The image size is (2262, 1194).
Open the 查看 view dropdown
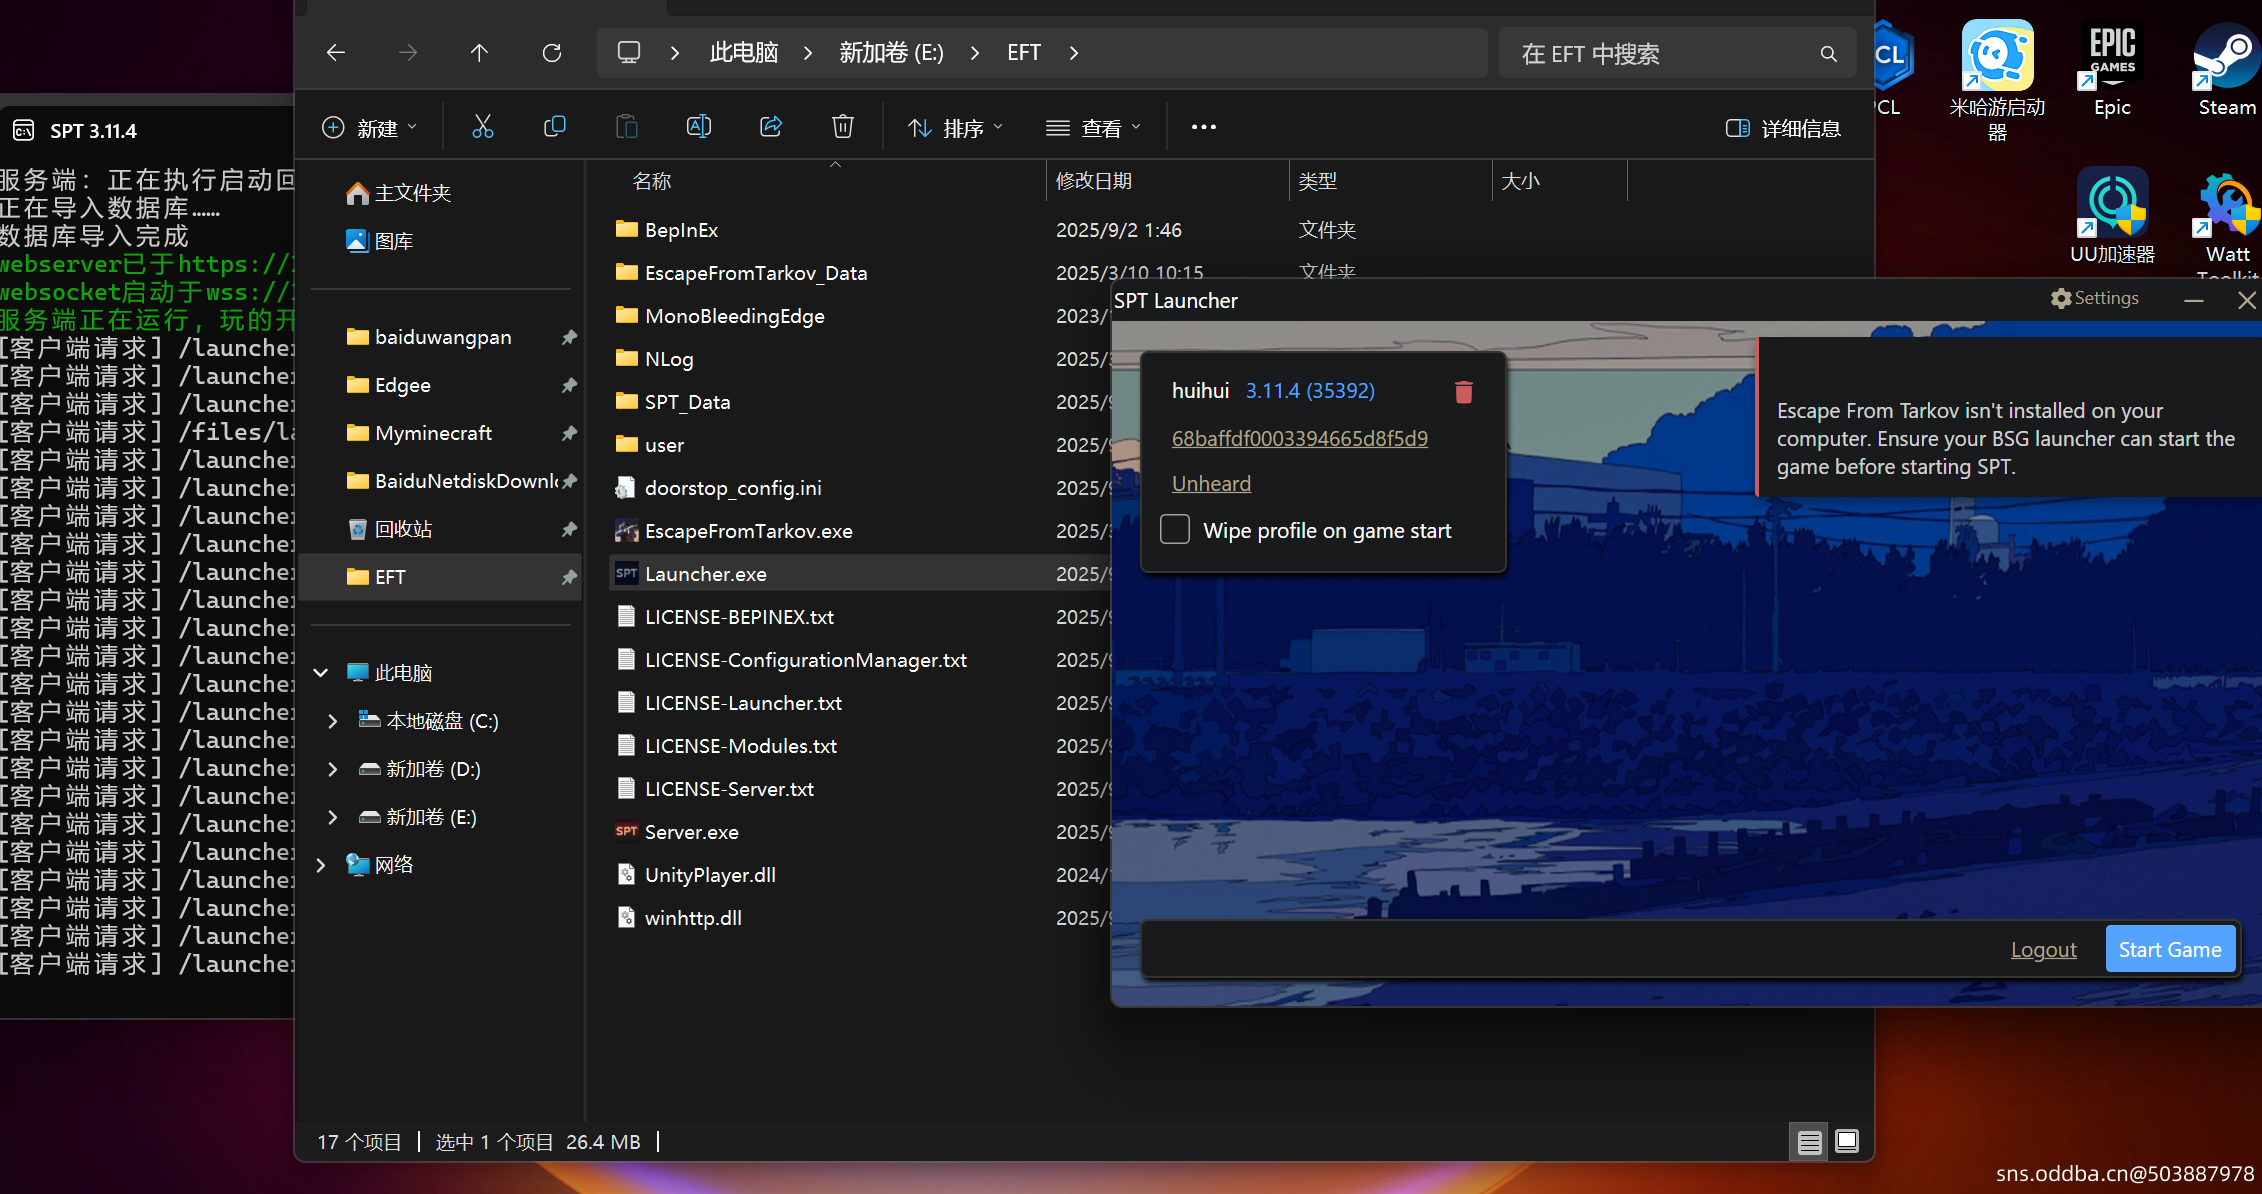pyautogui.click(x=1093, y=128)
